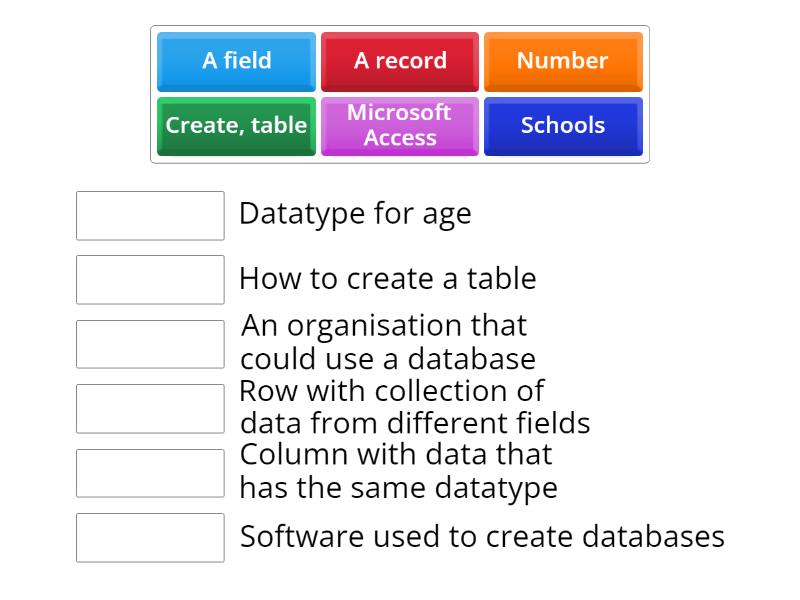The image size is (800, 600).
Task: Click the "How to create a table" text
Action: (x=387, y=278)
